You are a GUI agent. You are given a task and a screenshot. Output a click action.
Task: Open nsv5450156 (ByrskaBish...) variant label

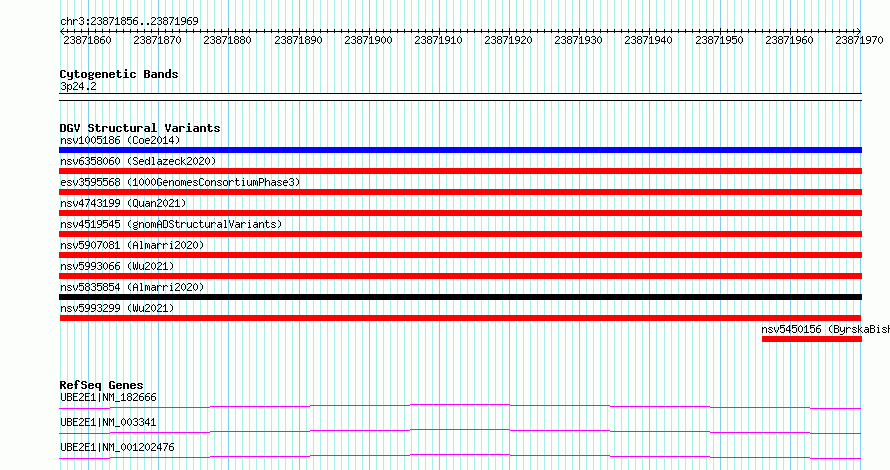(825, 329)
